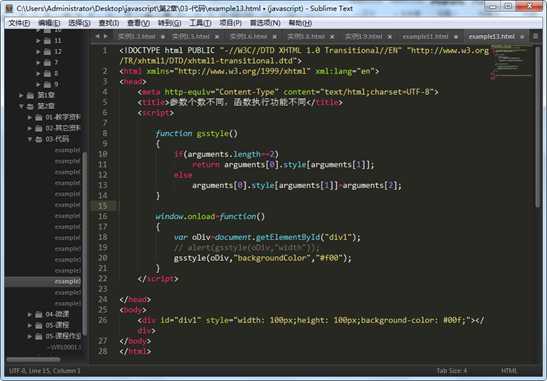Switch to the 实例1.5.html tab

(195, 37)
